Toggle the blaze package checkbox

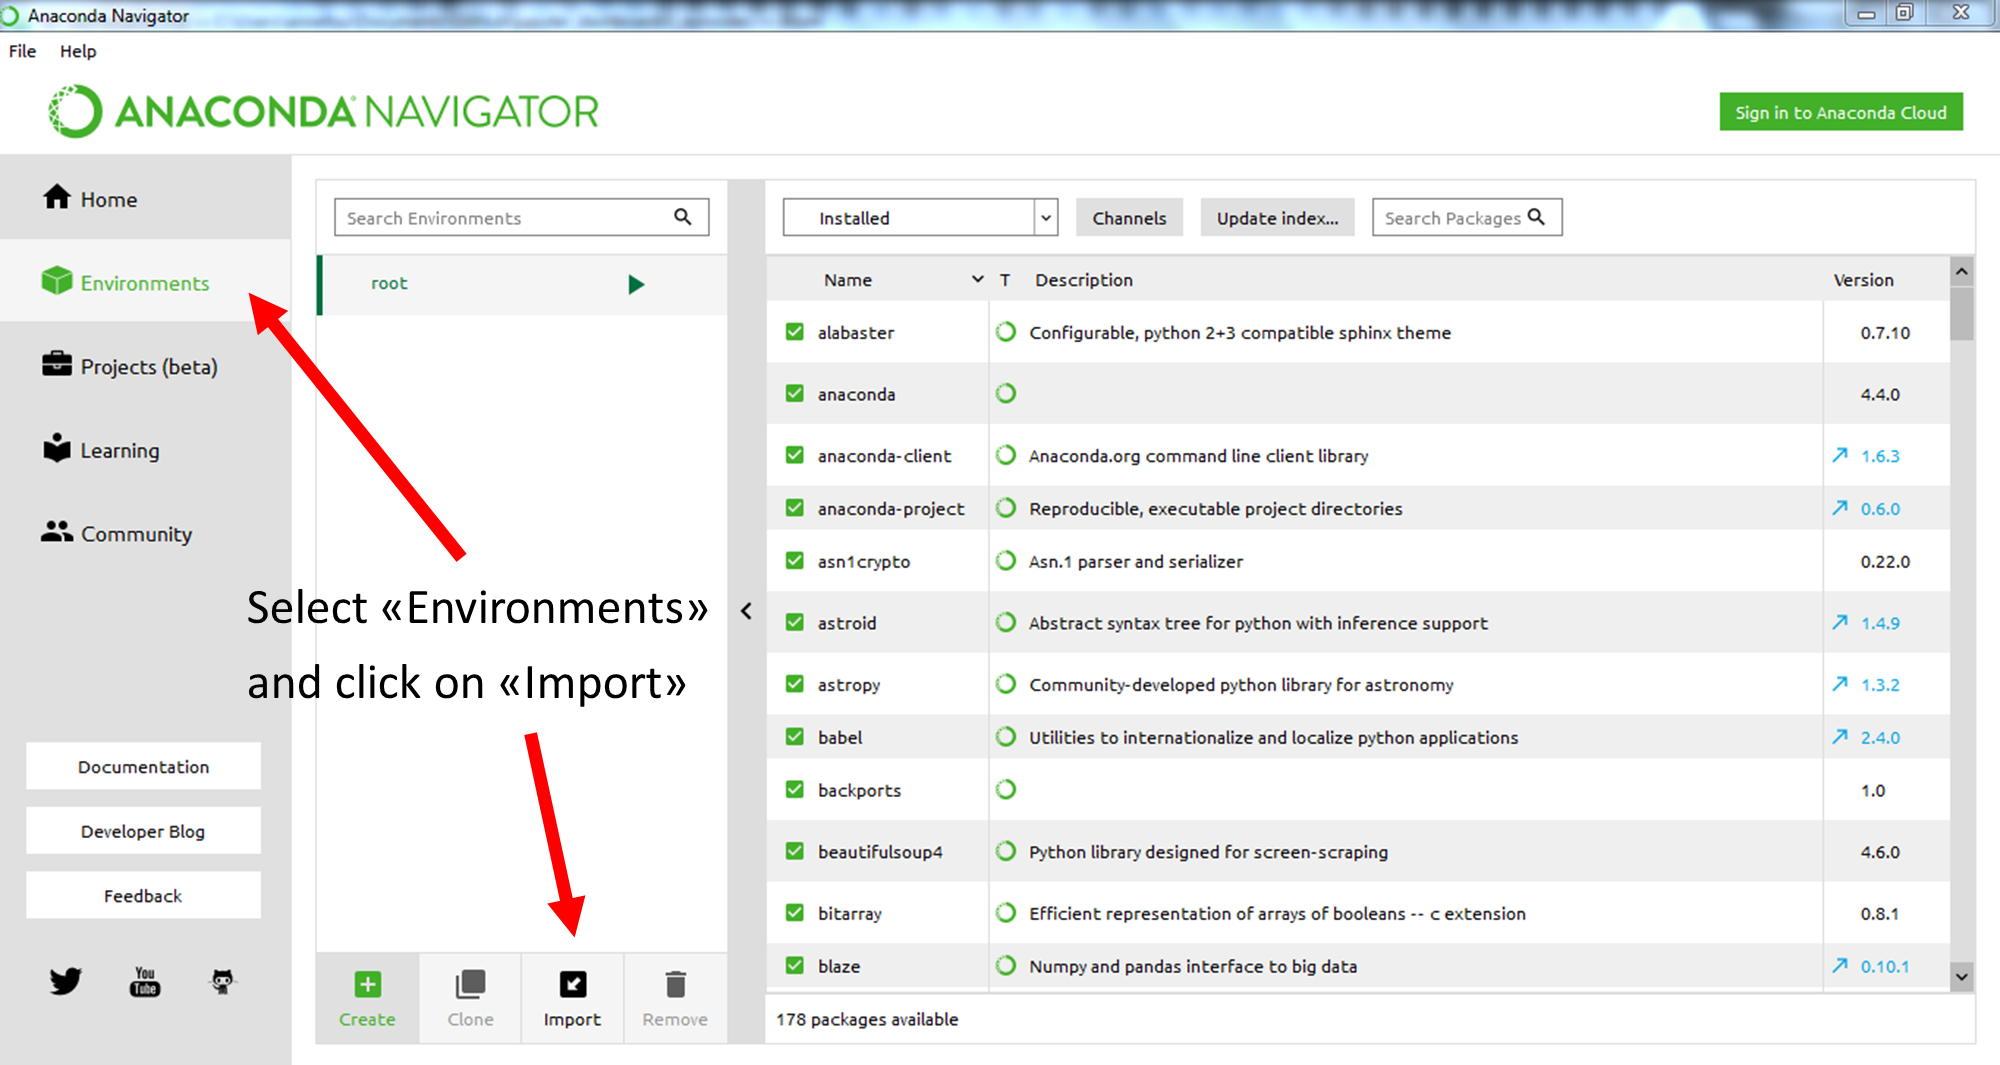[795, 966]
